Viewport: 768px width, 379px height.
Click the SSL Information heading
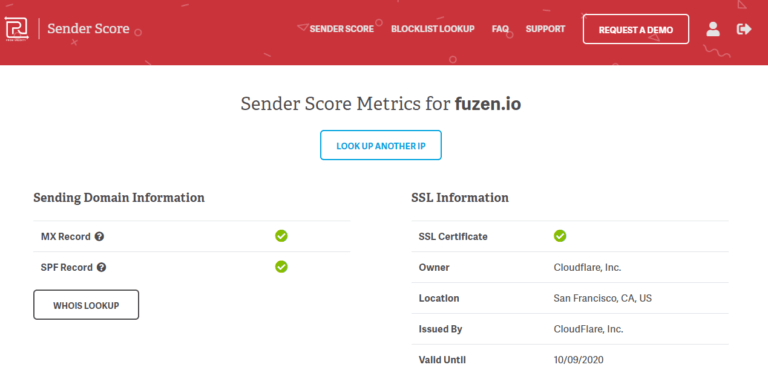coord(460,198)
